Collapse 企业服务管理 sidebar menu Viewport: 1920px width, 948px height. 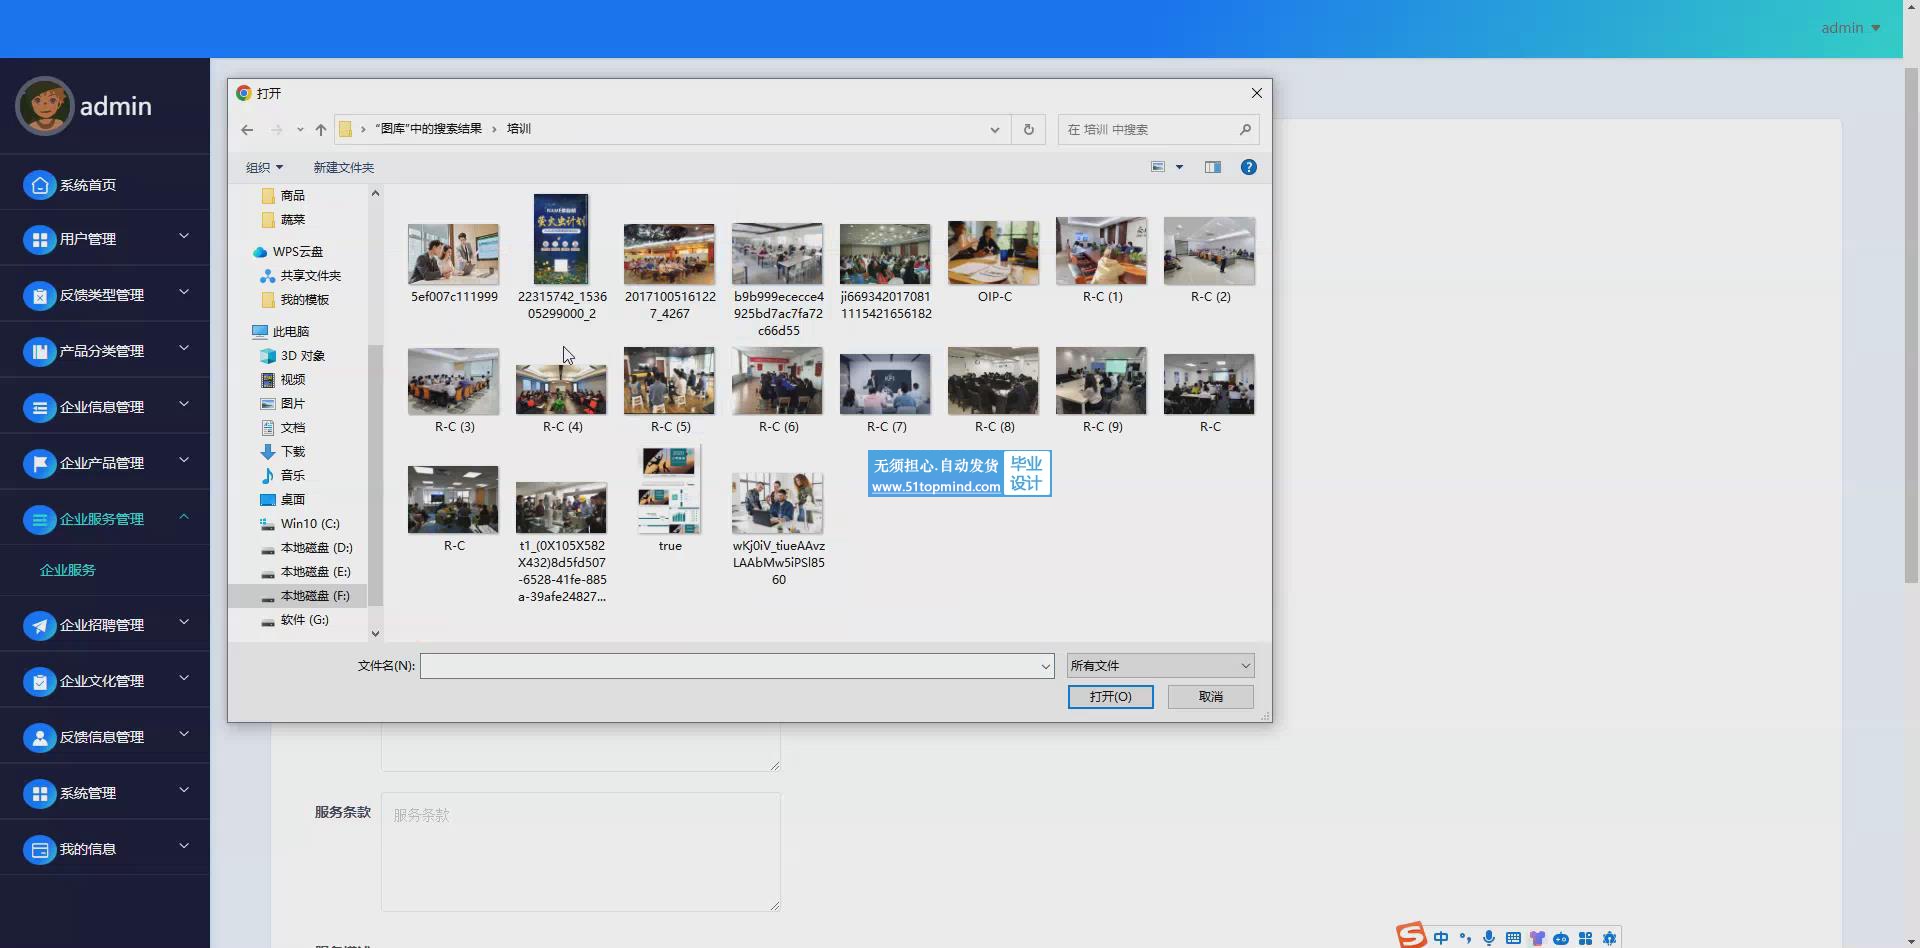105,519
